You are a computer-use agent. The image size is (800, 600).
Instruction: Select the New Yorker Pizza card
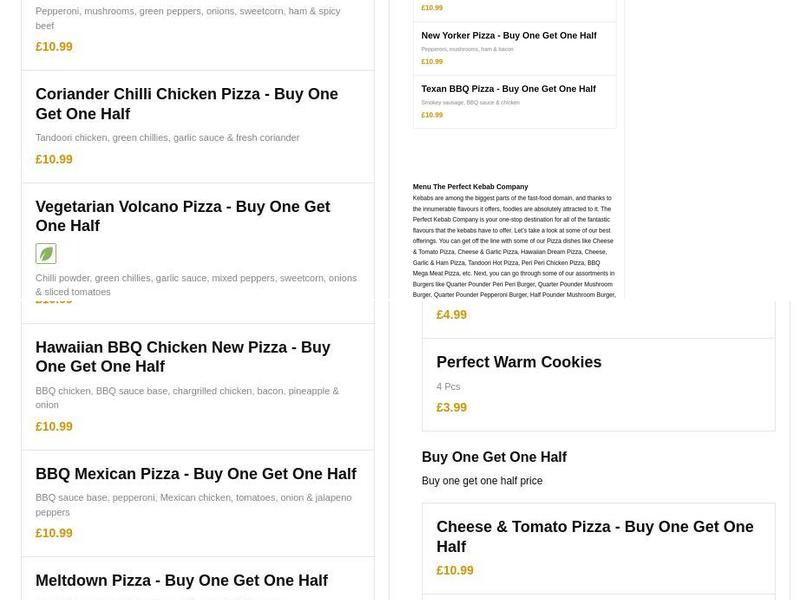(x=507, y=34)
